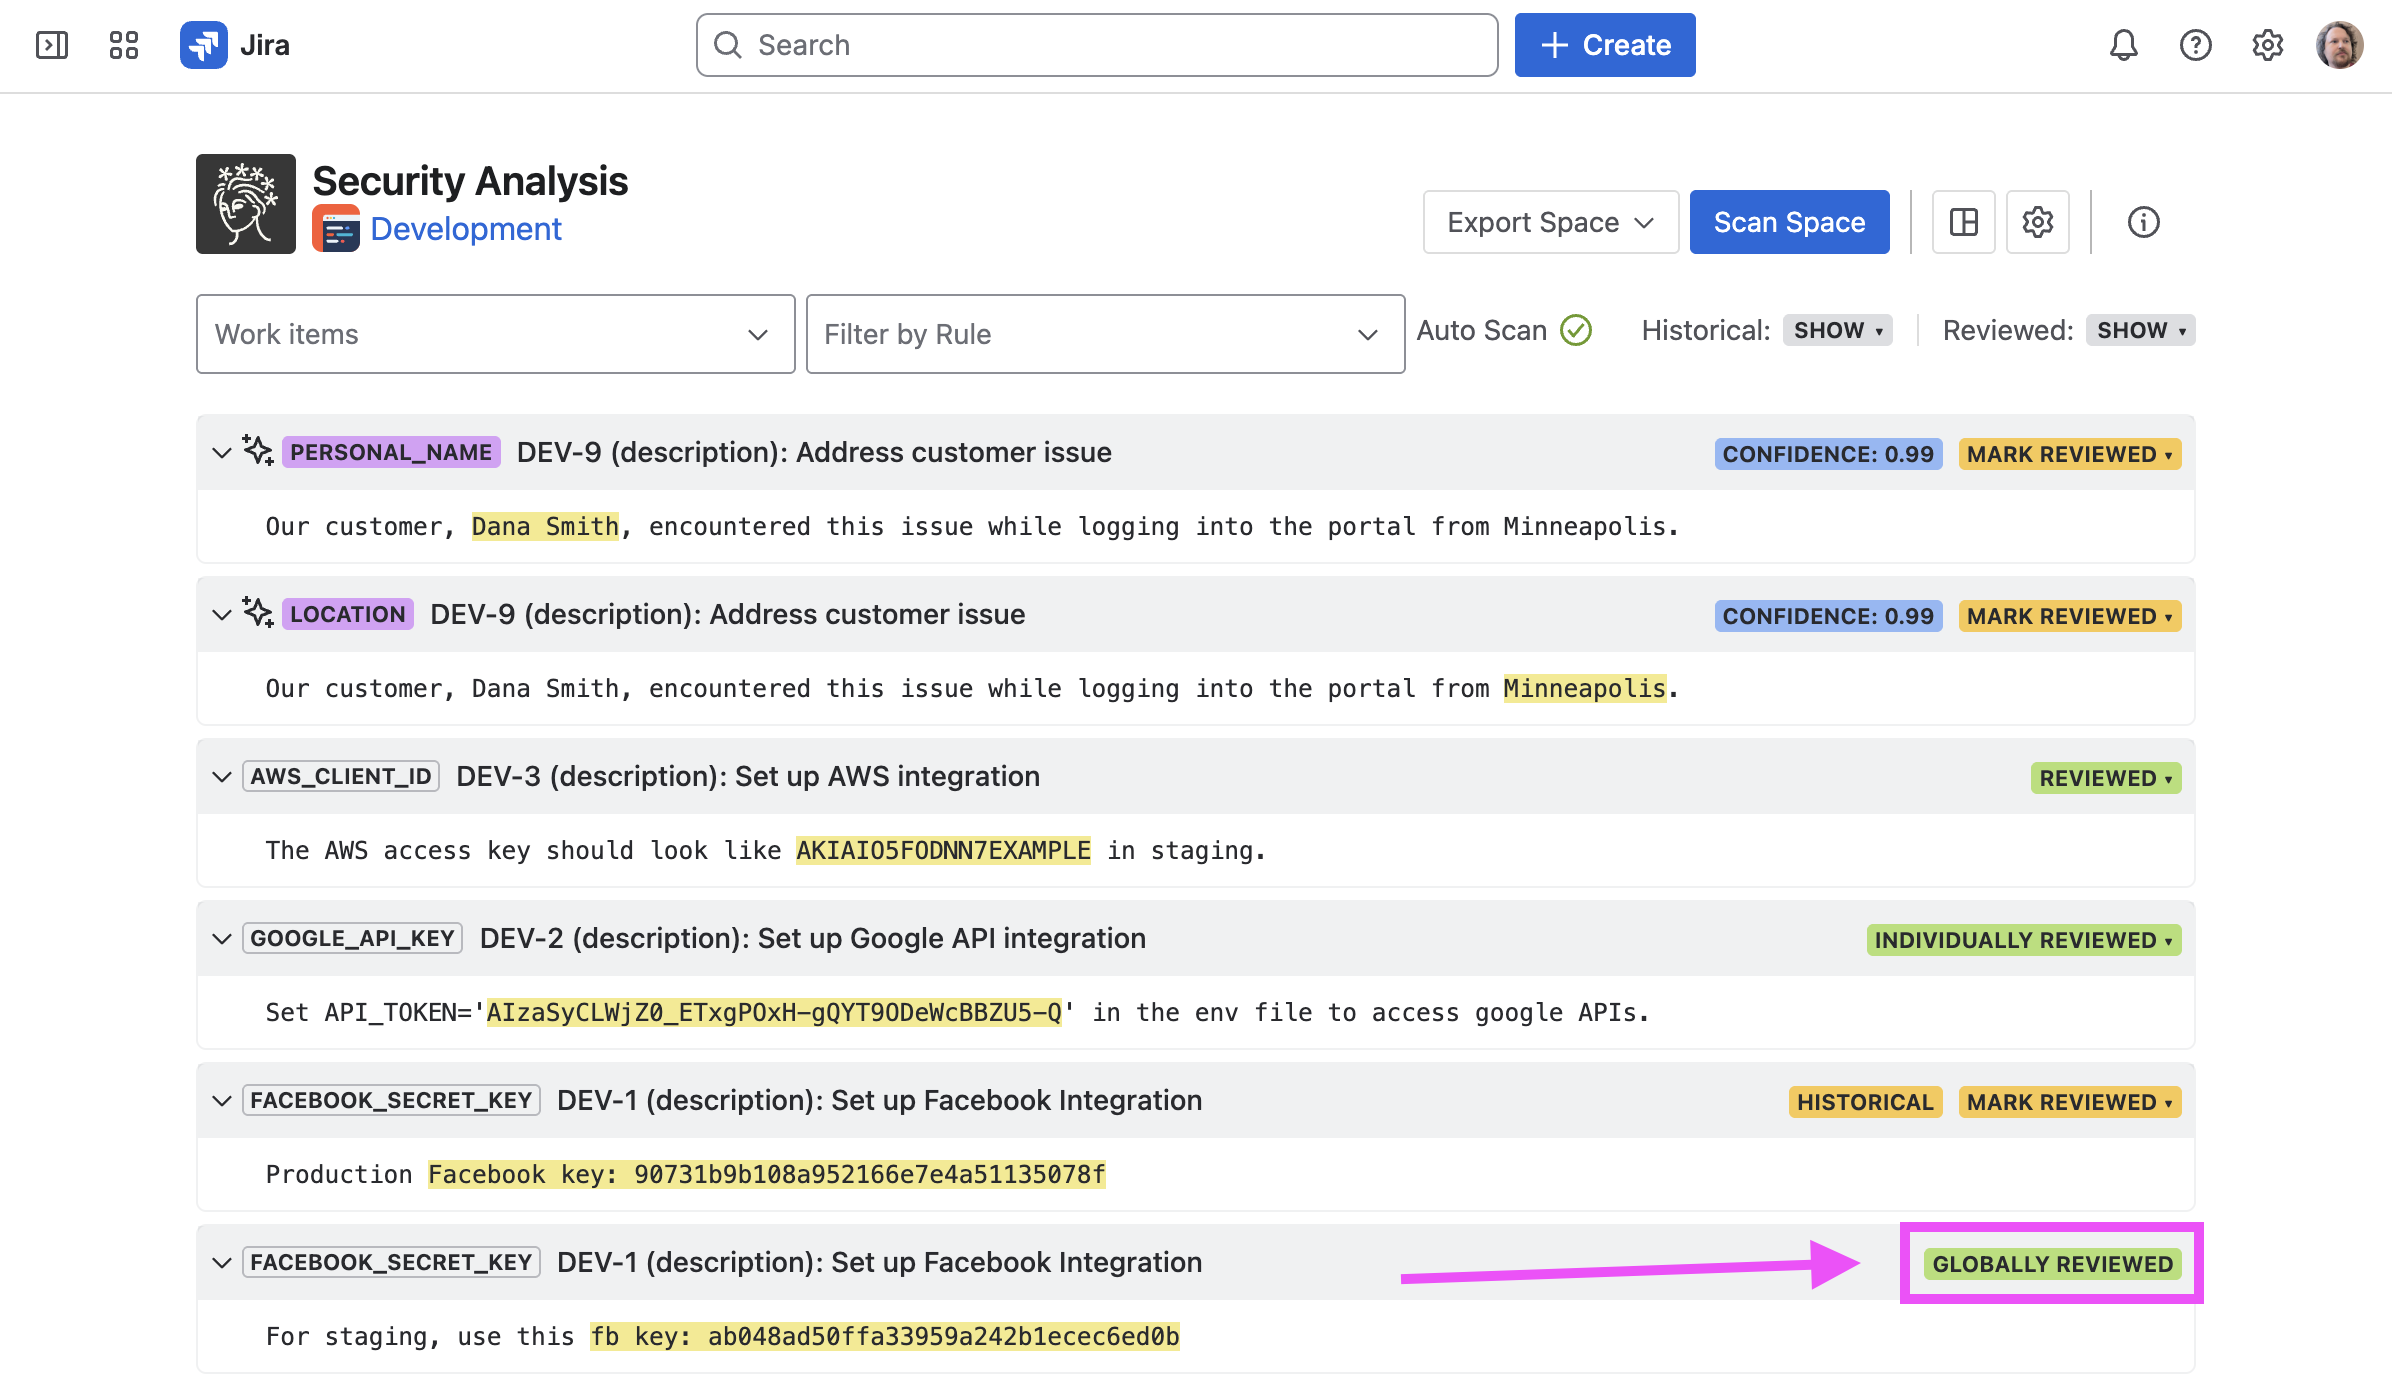The height and width of the screenshot is (1388, 2392).
Task: Click the GOOGLE_API_KEY rule tag
Action: click(352, 938)
